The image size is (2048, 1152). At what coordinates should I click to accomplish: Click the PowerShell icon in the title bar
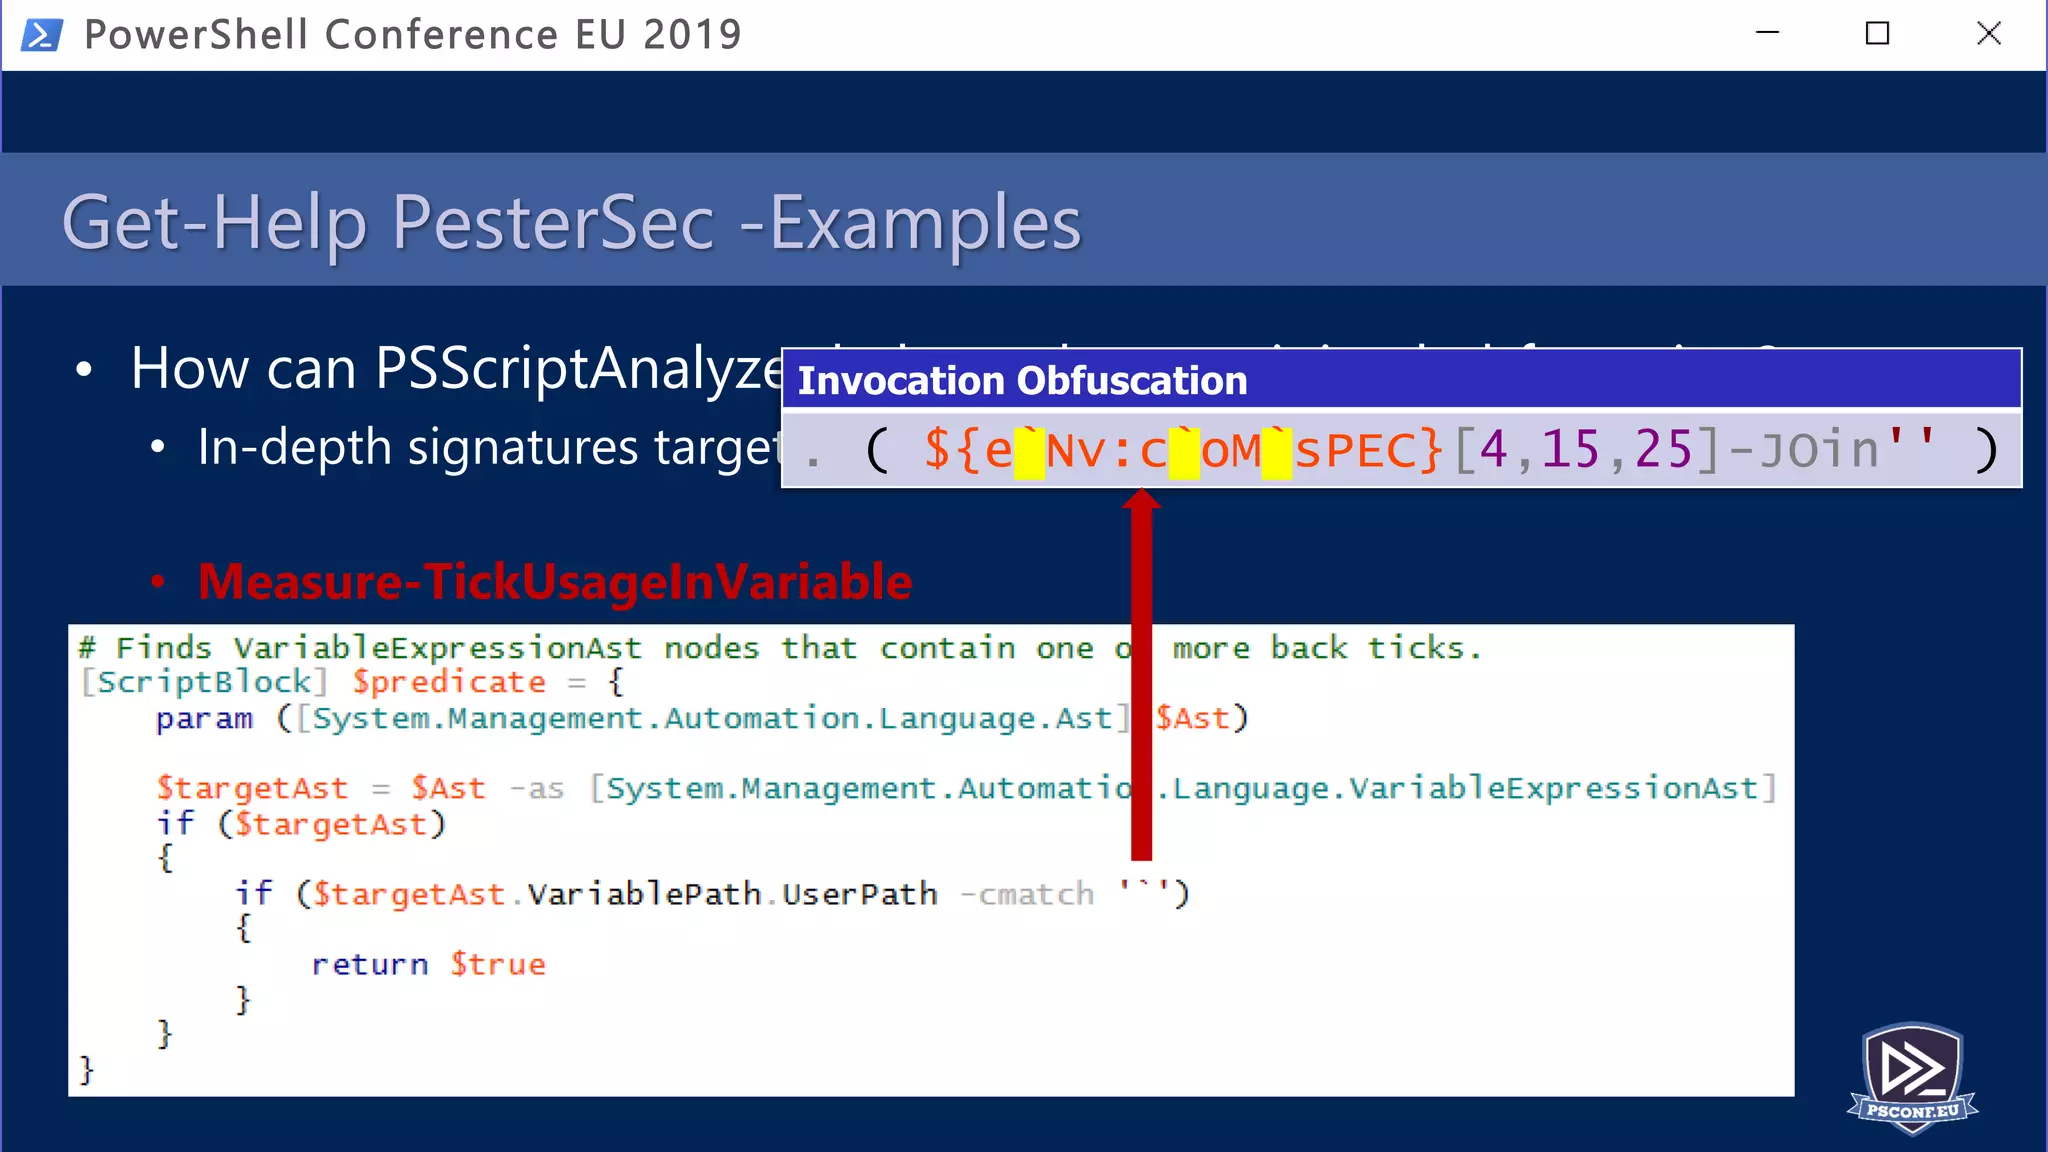[42, 35]
